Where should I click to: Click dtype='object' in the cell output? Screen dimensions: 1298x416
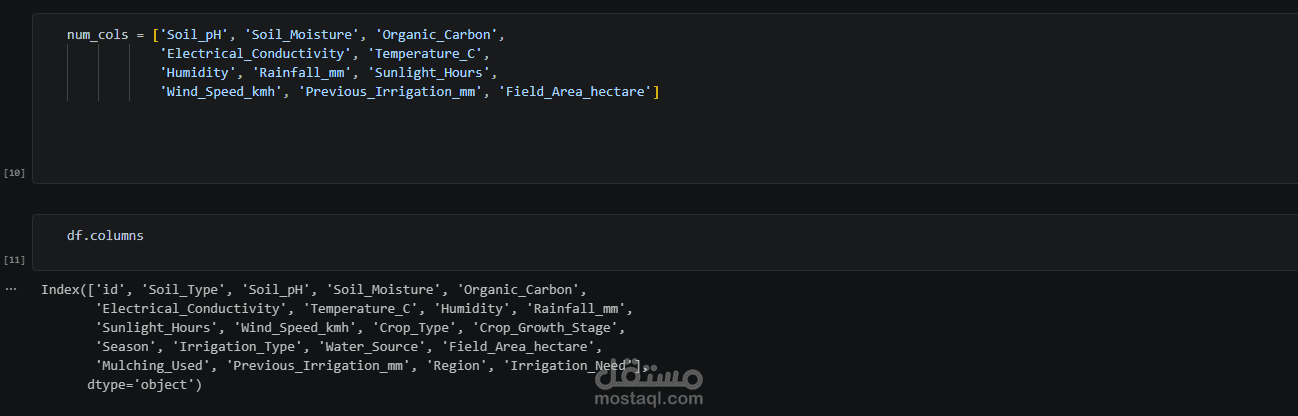tap(144, 385)
